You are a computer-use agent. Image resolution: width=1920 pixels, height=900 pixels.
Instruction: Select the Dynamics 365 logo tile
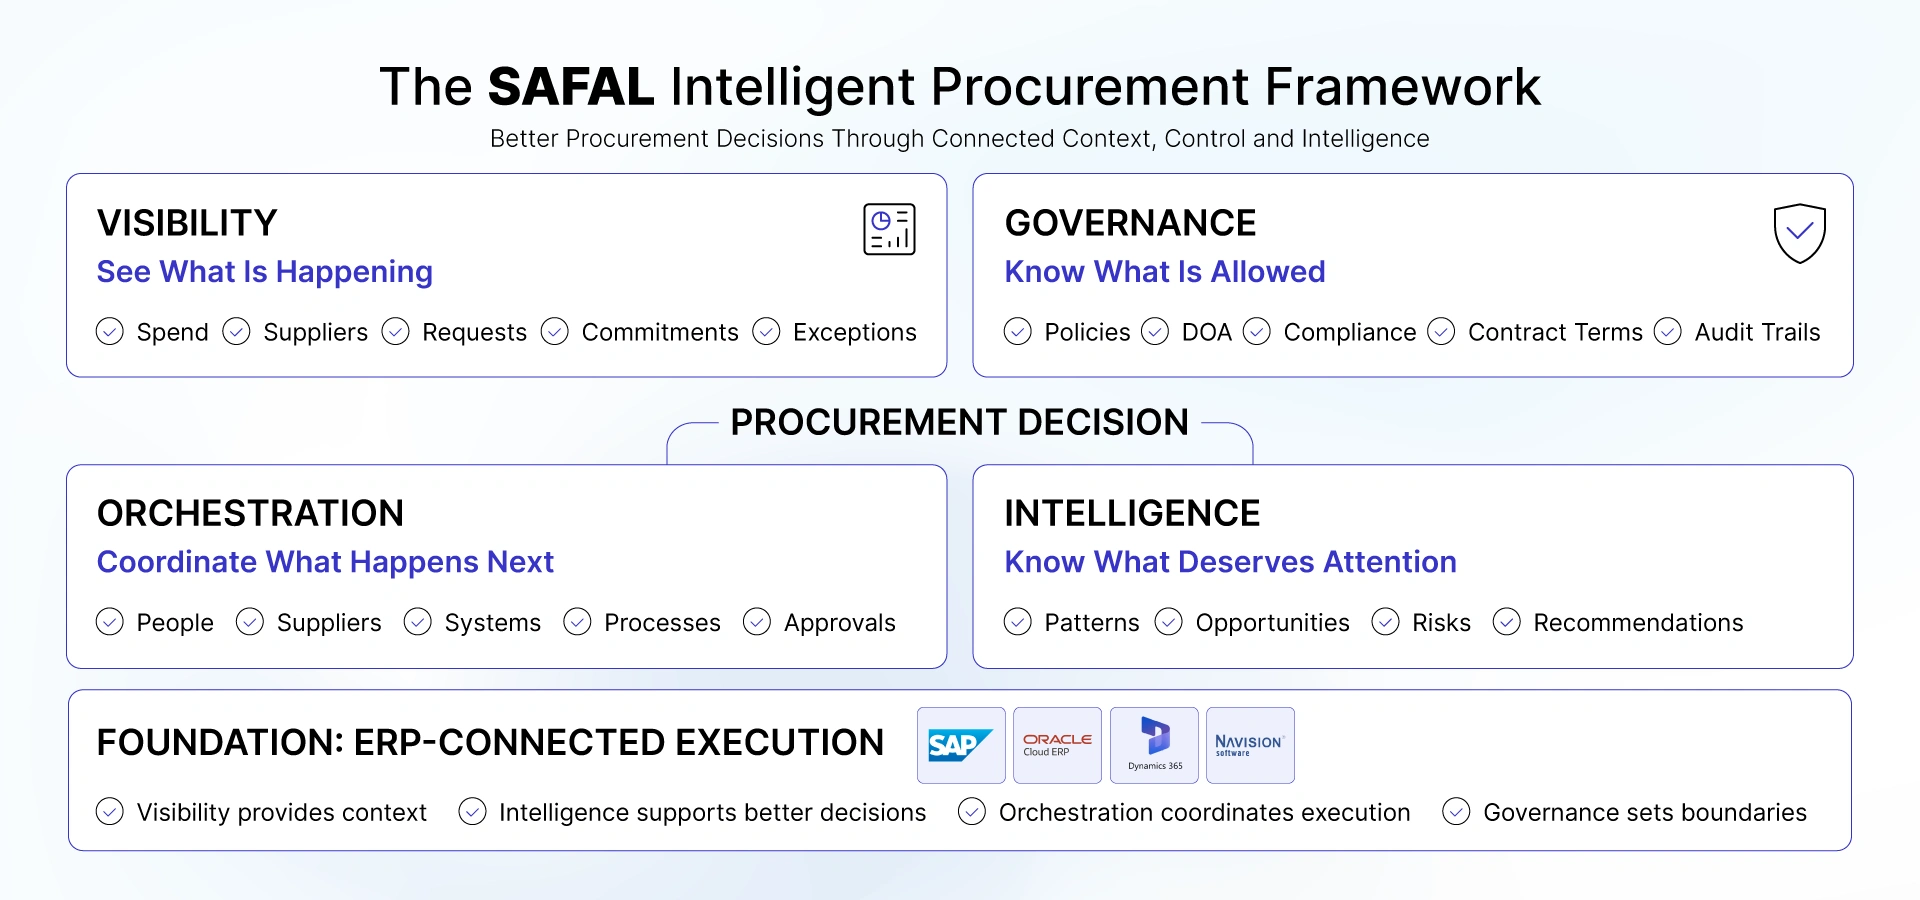tap(1154, 745)
